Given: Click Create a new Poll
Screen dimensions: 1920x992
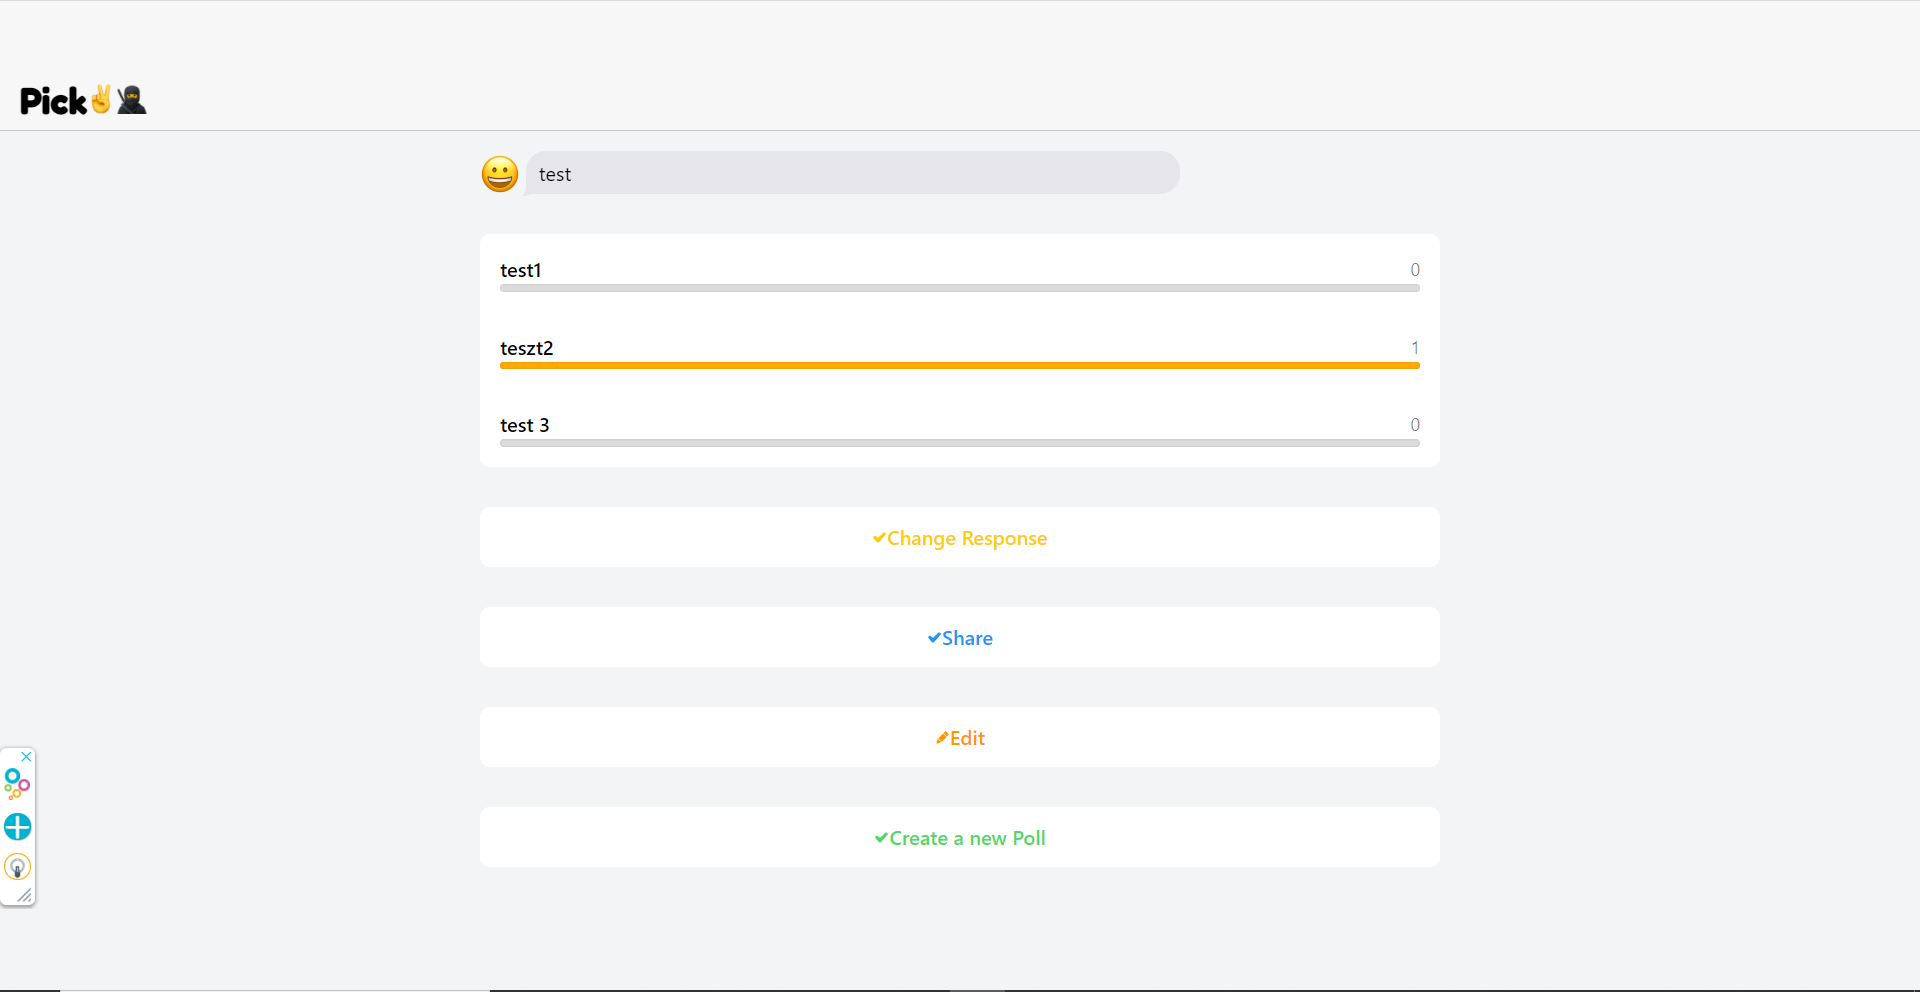Looking at the screenshot, I should click(x=959, y=838).
